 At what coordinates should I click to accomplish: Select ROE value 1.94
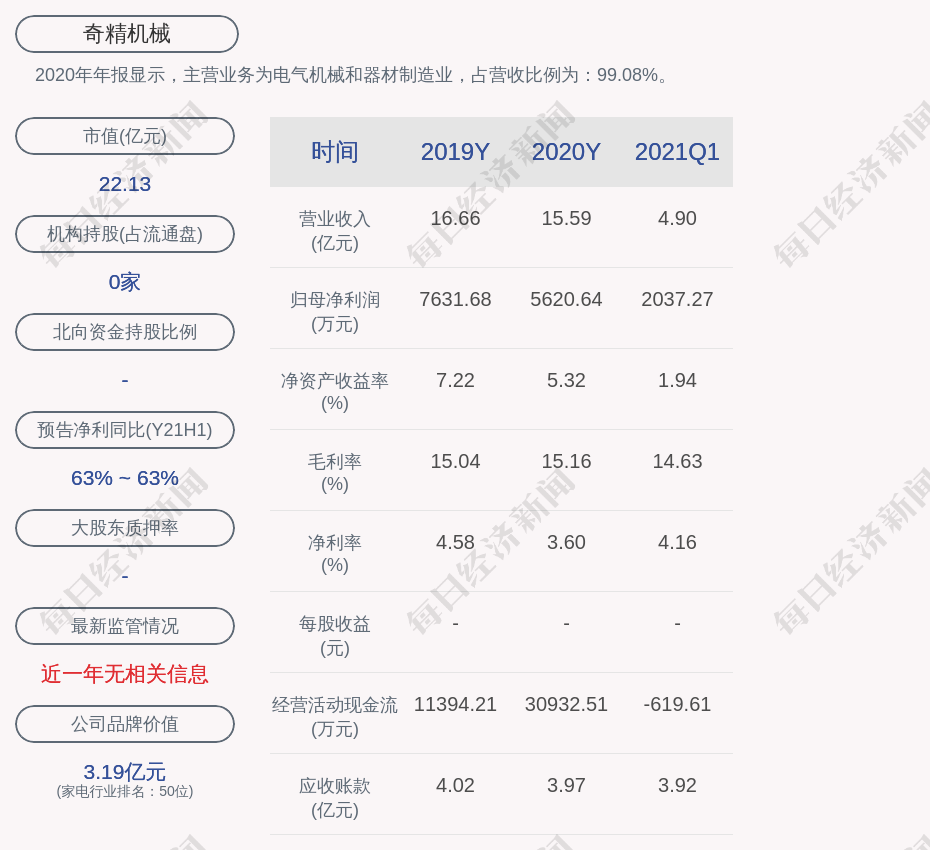click(x=677, y=380)
